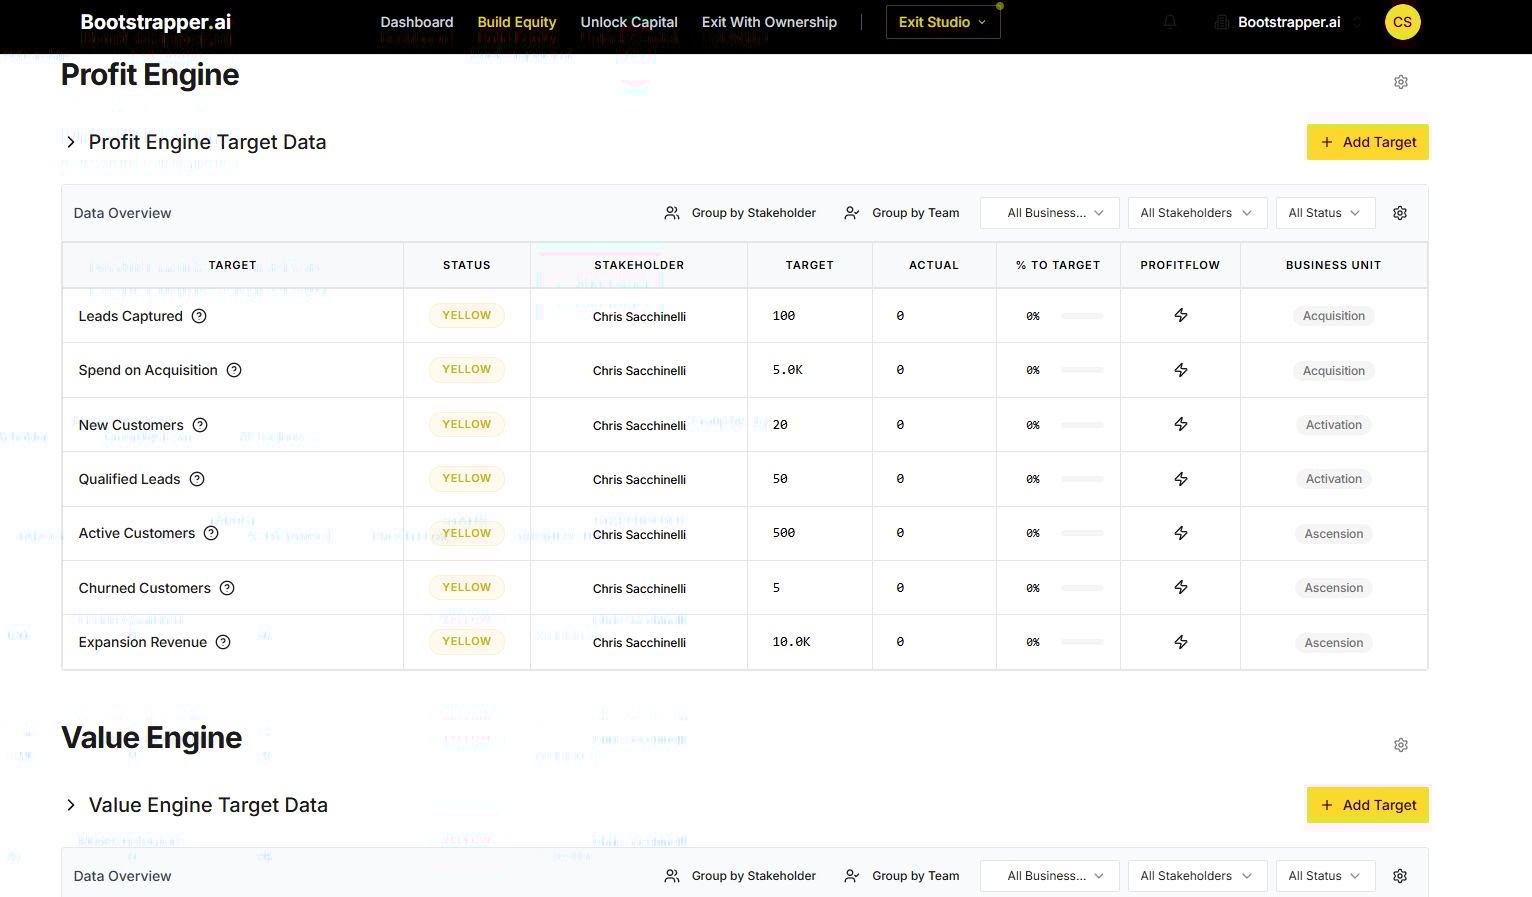Image resolution: width=1532 pixels, height=897 pixels.
Task: Toggle Group by Stakeholder in Value Engine
Action: [x=740, y=876]
